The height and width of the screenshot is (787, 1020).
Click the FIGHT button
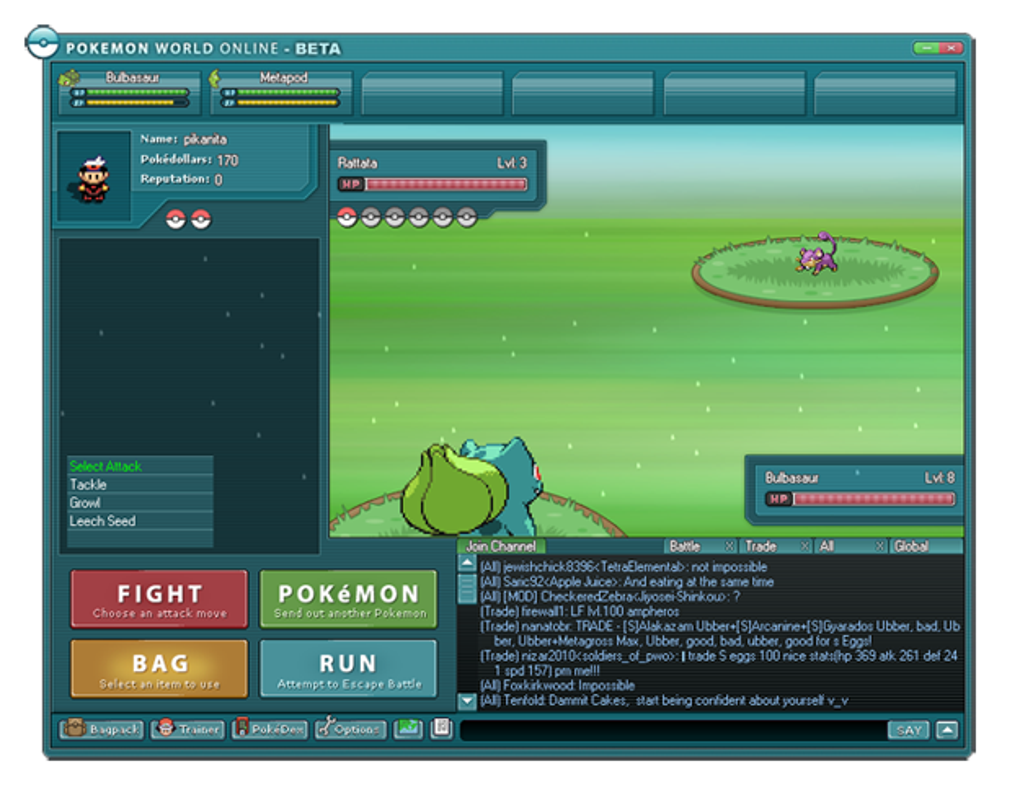point(159,599)
